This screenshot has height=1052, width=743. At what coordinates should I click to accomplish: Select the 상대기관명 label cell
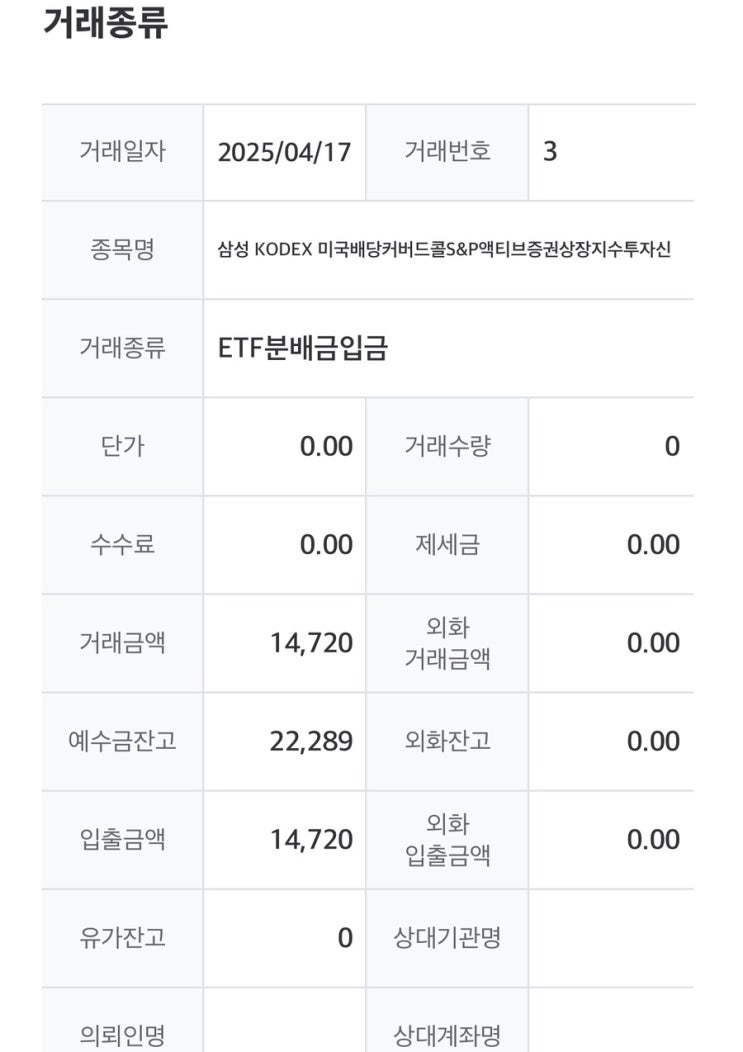click(447, 937)
